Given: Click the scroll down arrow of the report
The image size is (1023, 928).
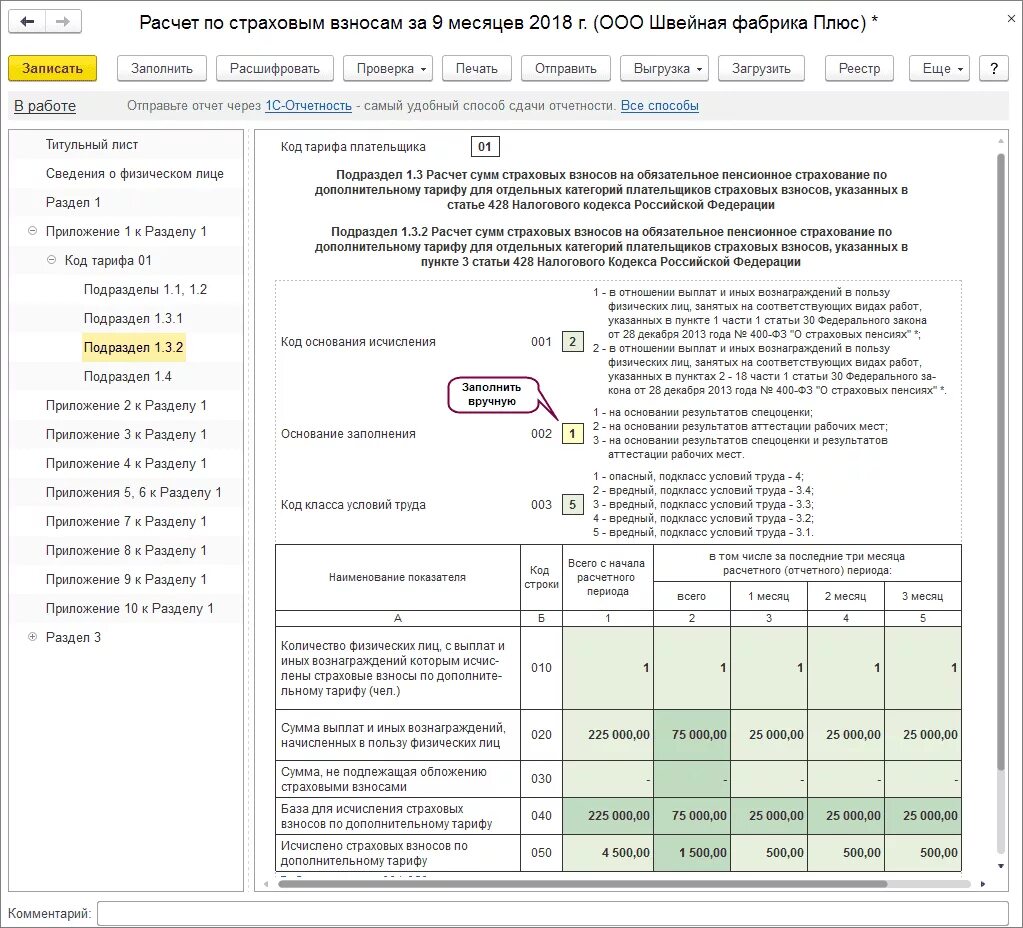Looking at the screenshot, I should point(1001,866).
